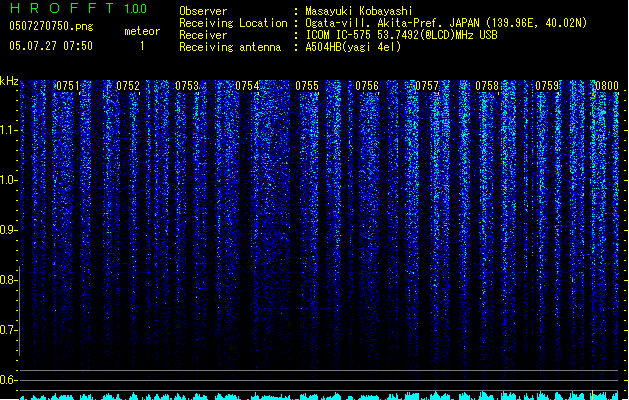Click the 0752 time marker
The width and height of the screenshot is (629, 400).
click(x=128, y=86)
